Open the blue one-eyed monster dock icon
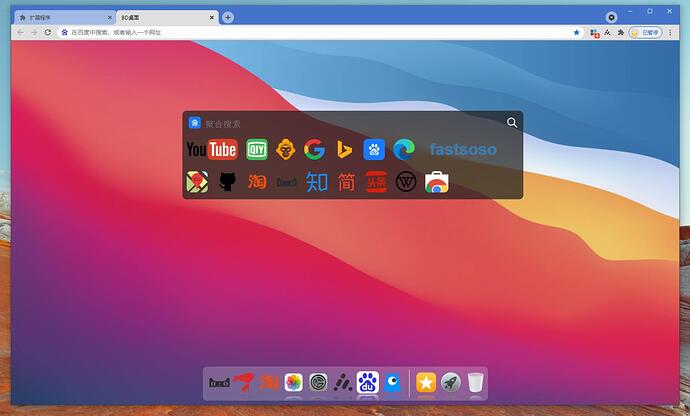 coord(393,382)
